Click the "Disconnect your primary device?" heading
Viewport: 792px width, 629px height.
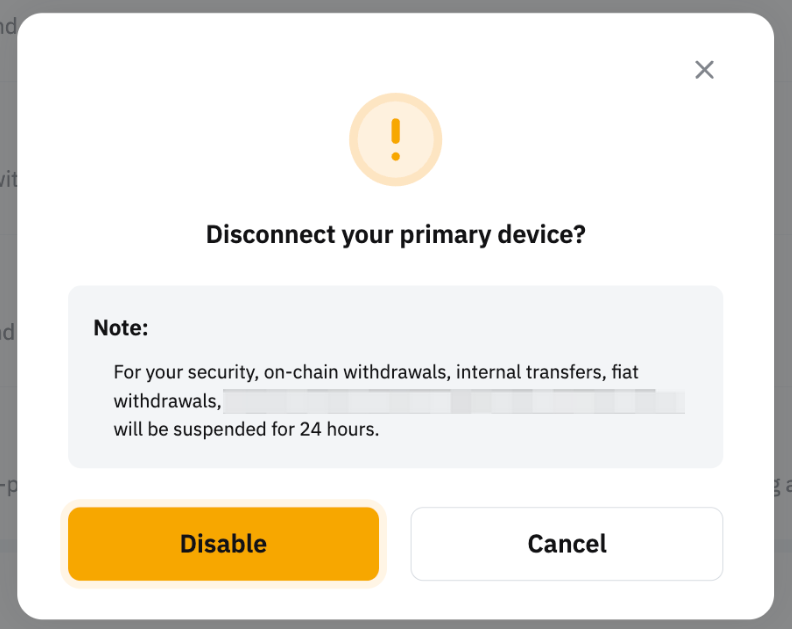coord(395,235)
